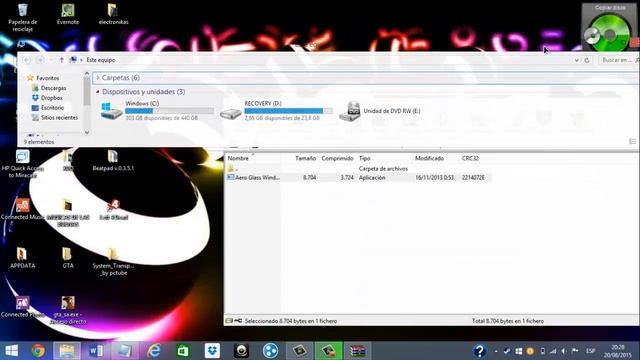Click the 'Este equipo' address breadcrumb

pyautogui.click(x=101, y=60)
